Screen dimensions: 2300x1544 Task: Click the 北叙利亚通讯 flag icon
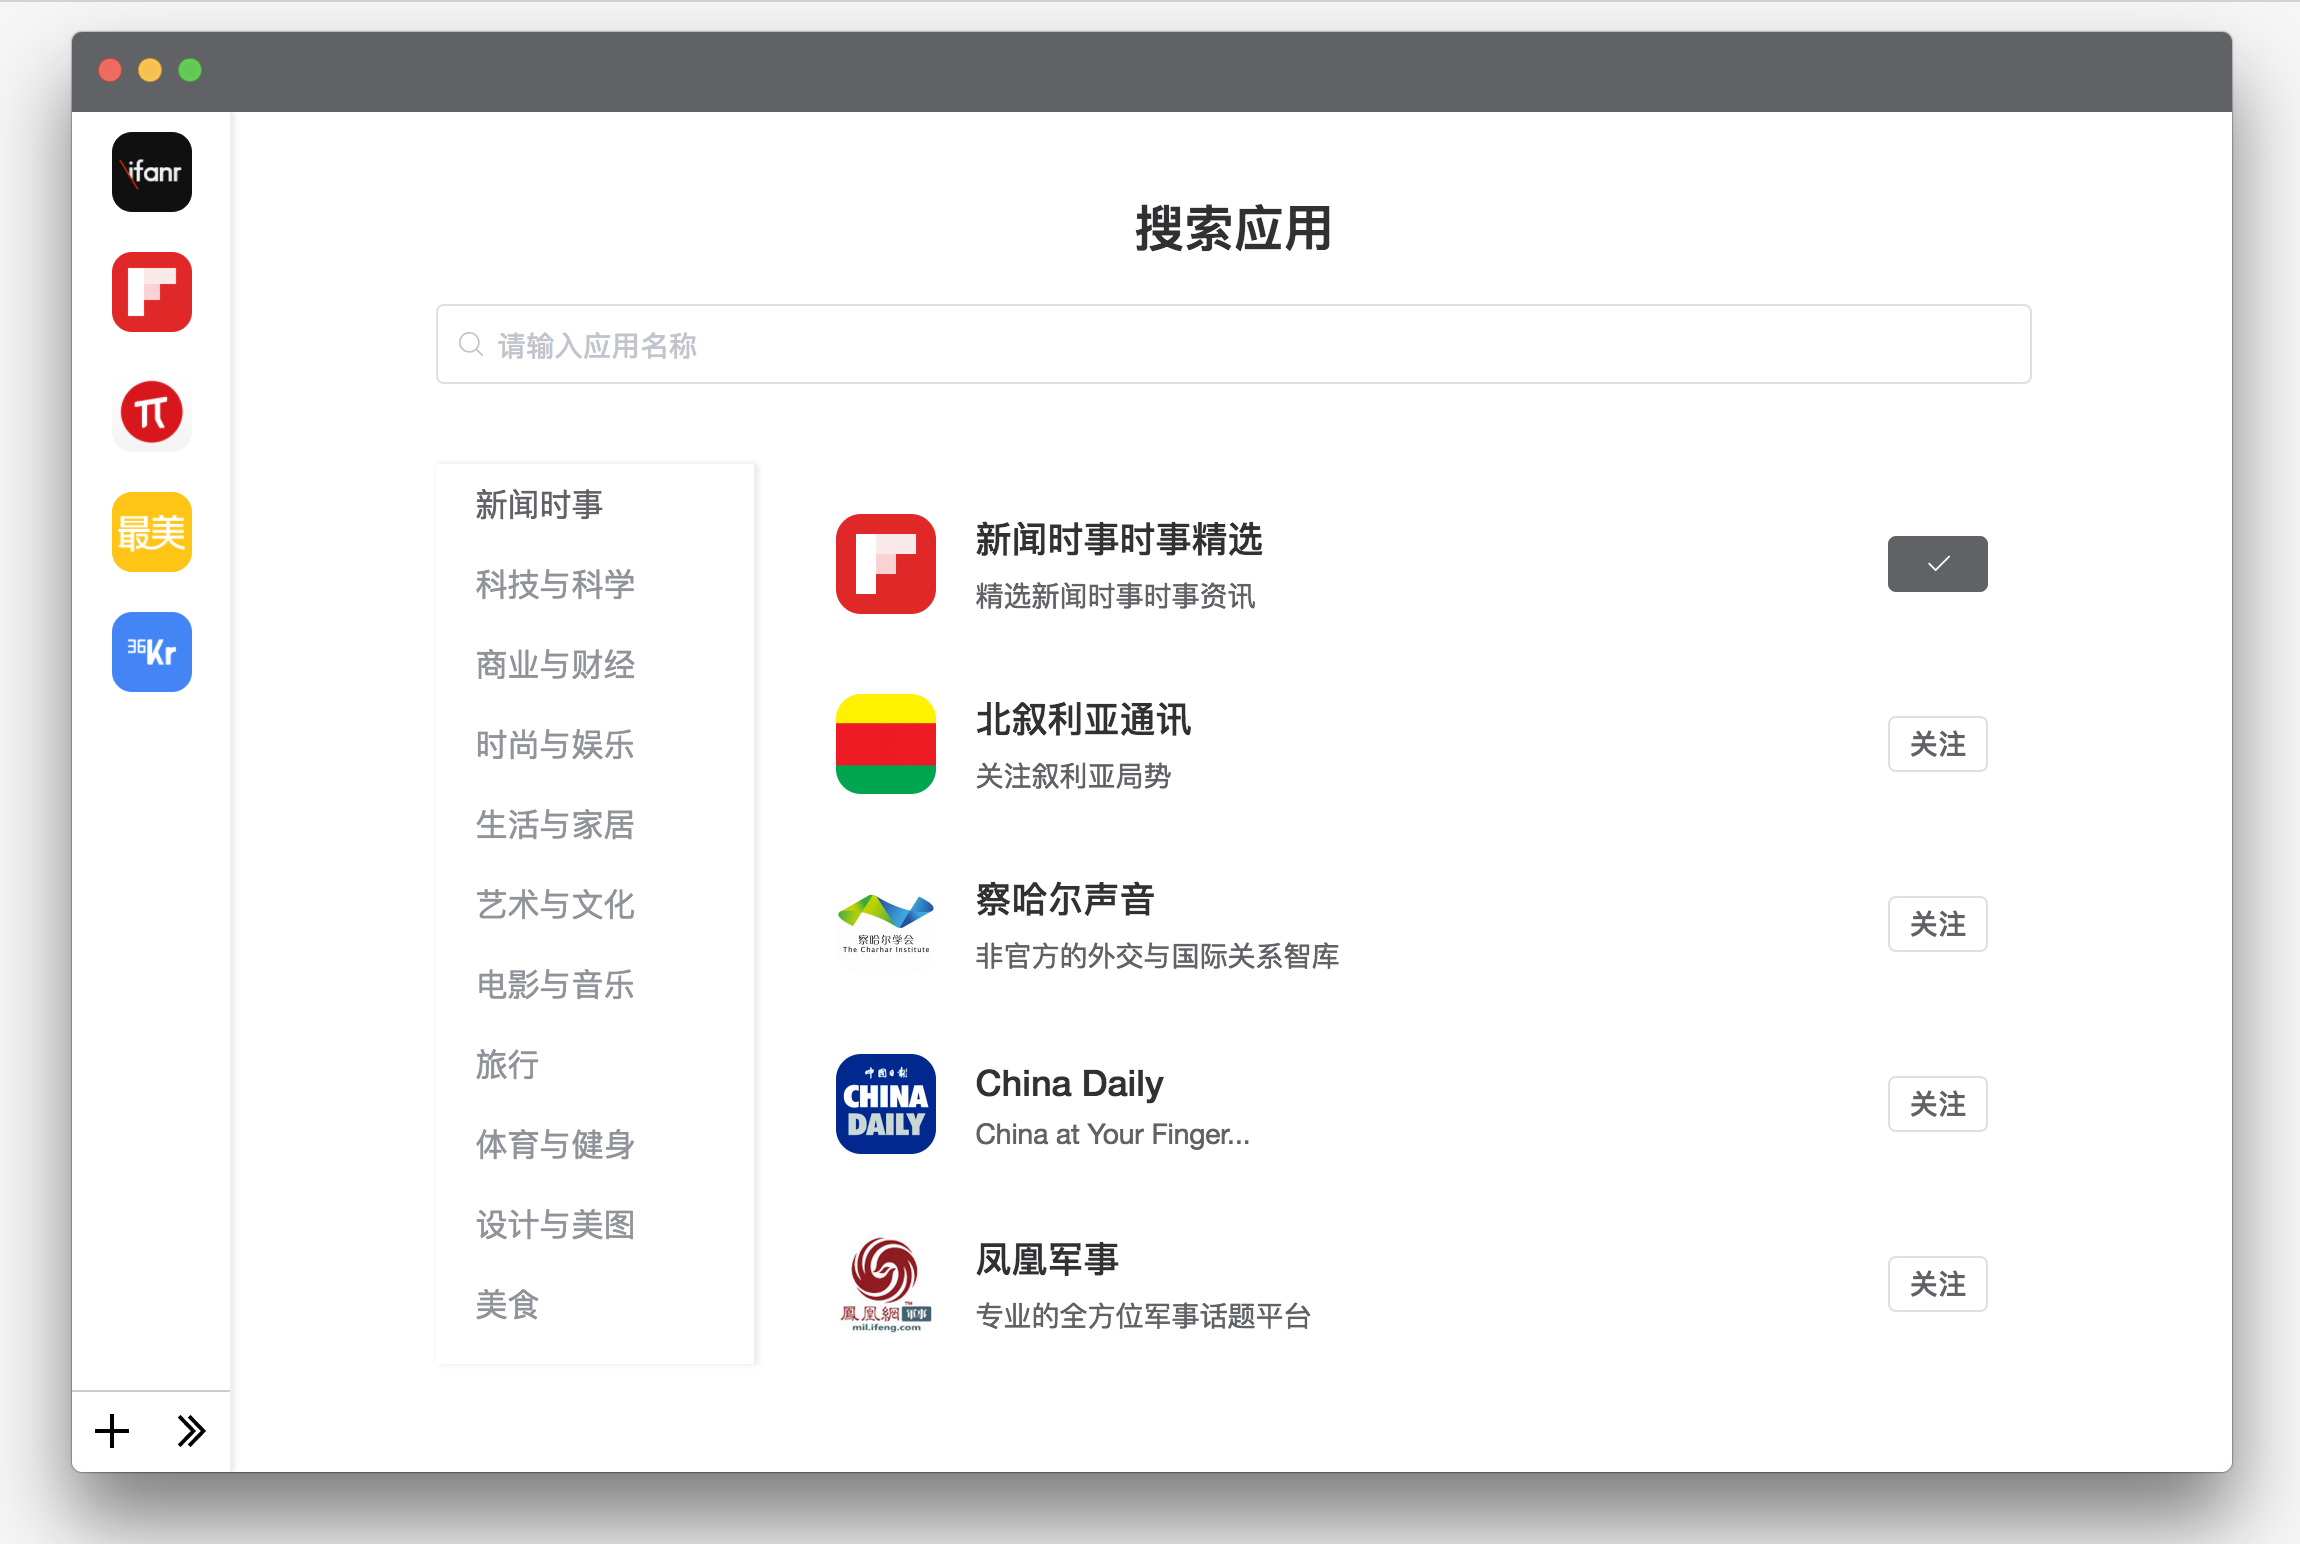(885, 744)
